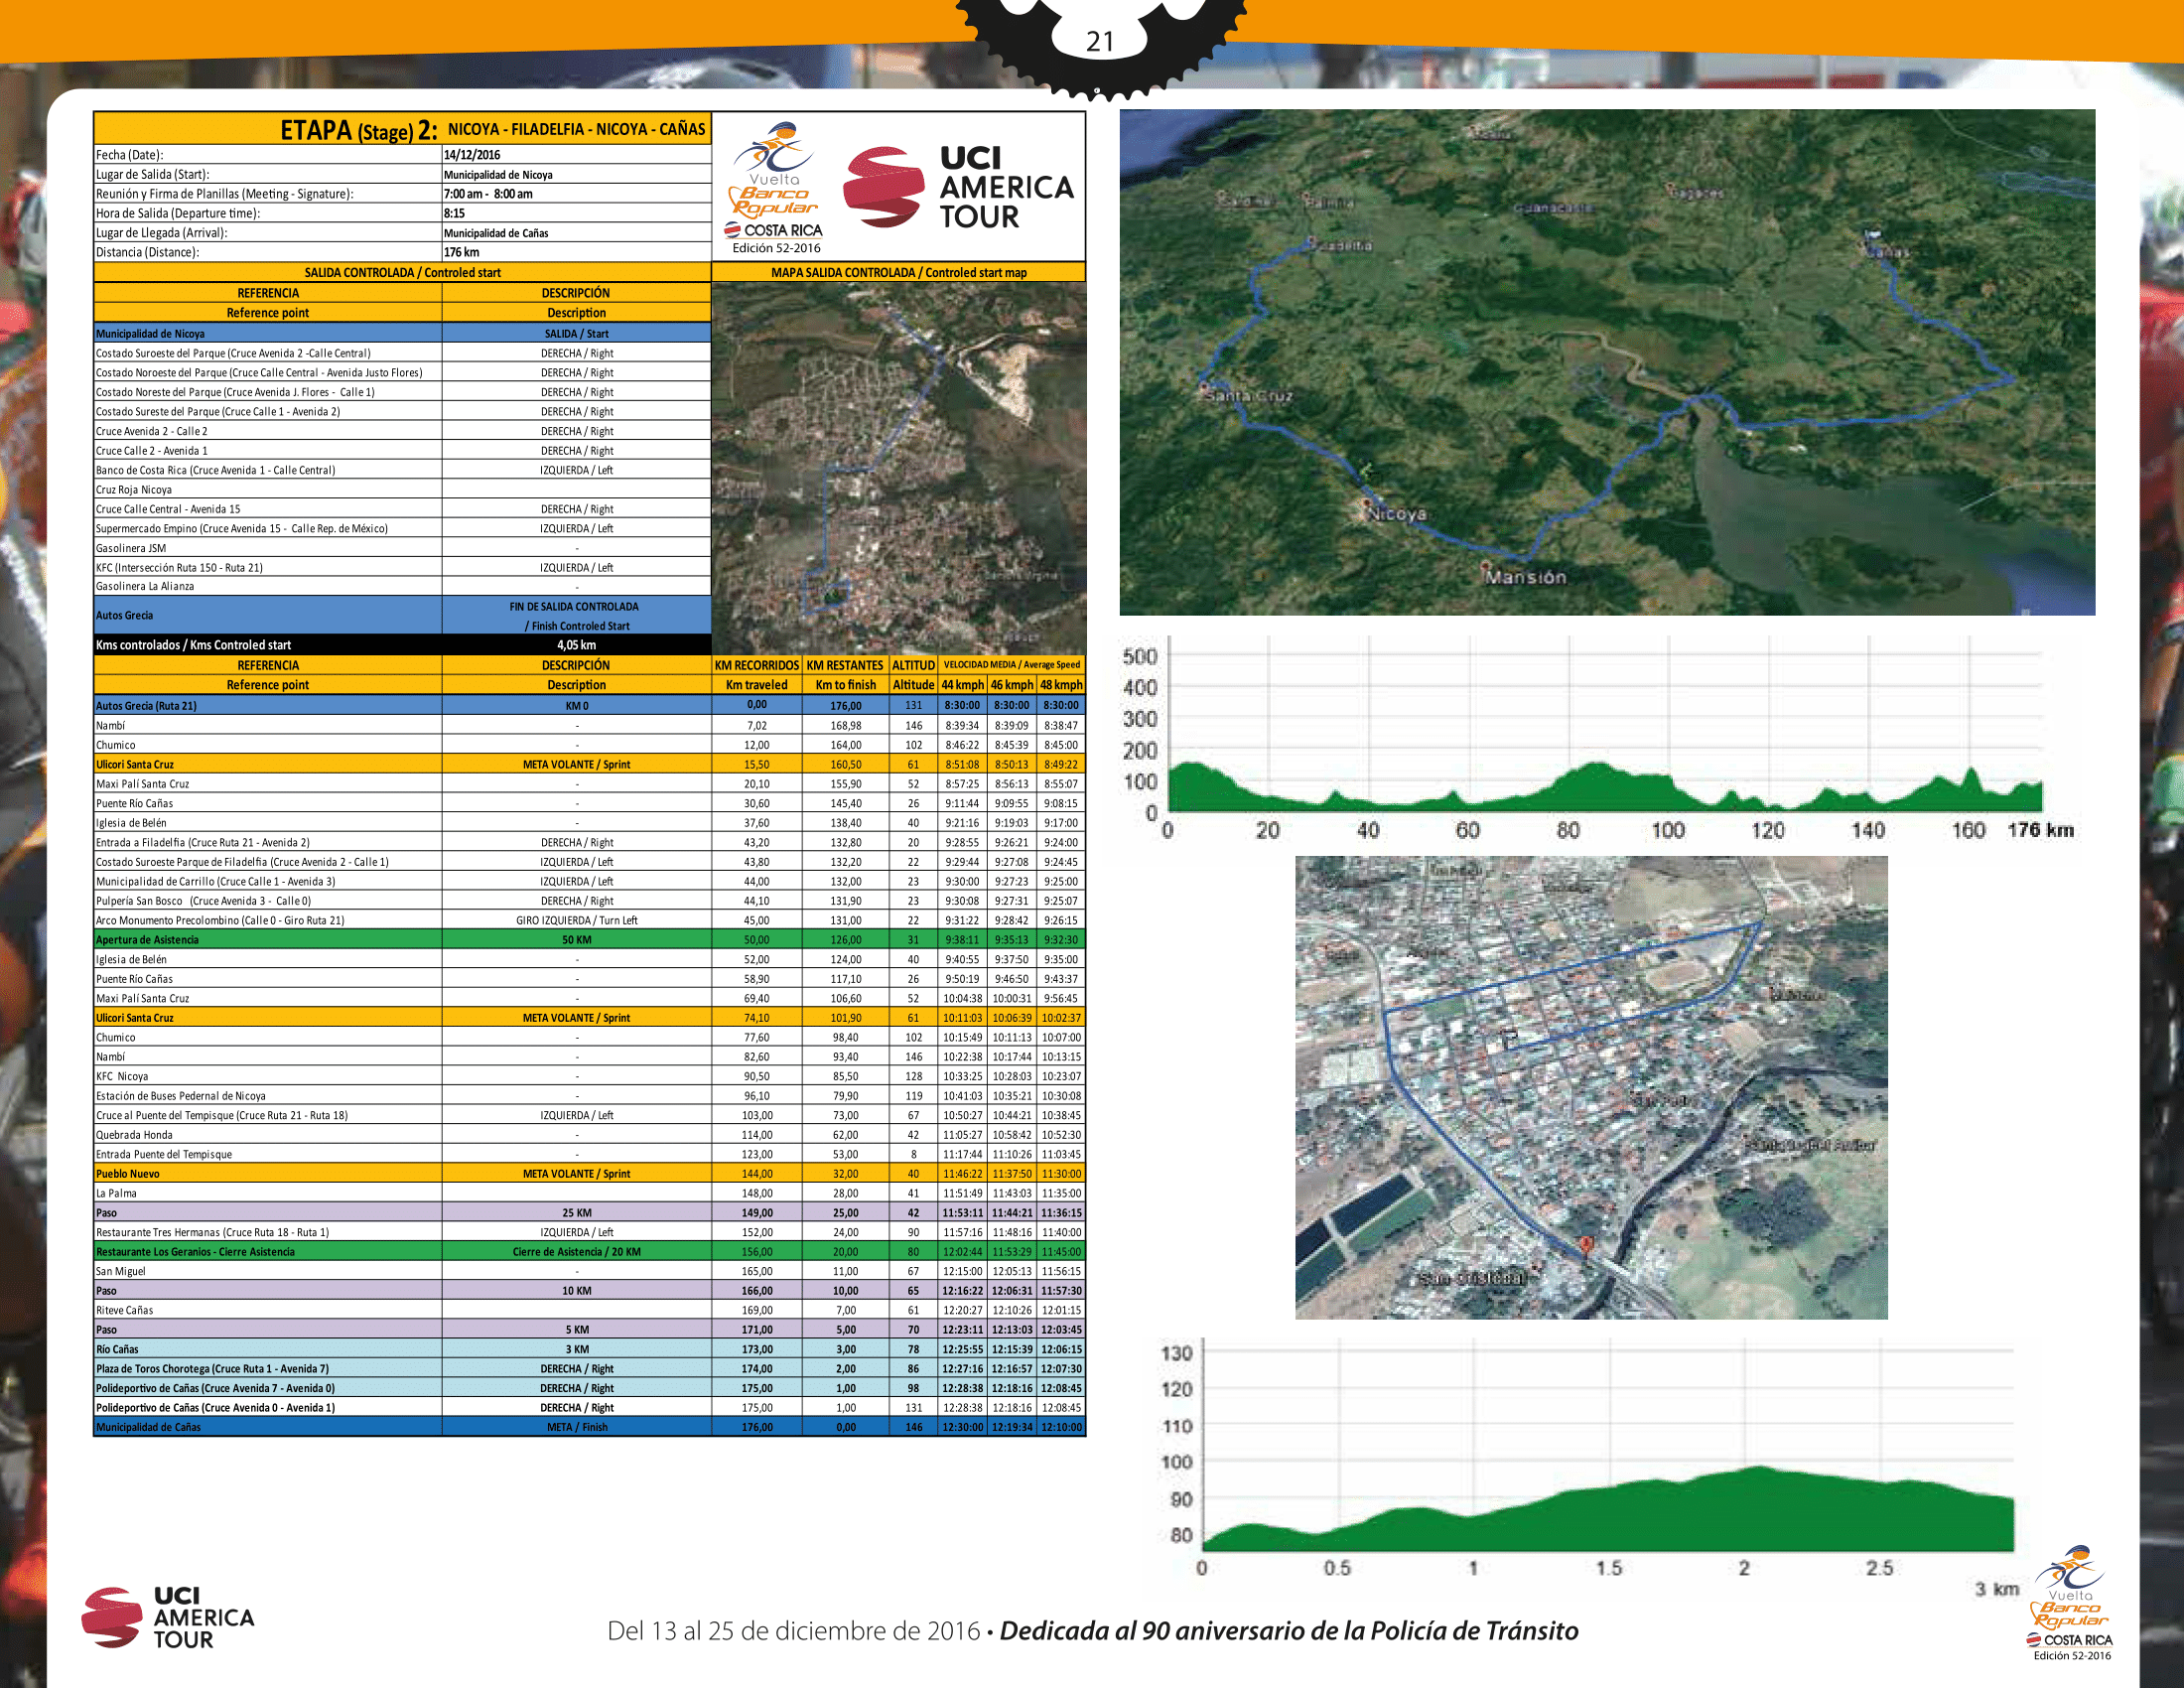This screenshot has height=1688, width=2184.
Task: Click the Vuelta Banco Popular logo in footer
Action: [x=2070, y=1603]
